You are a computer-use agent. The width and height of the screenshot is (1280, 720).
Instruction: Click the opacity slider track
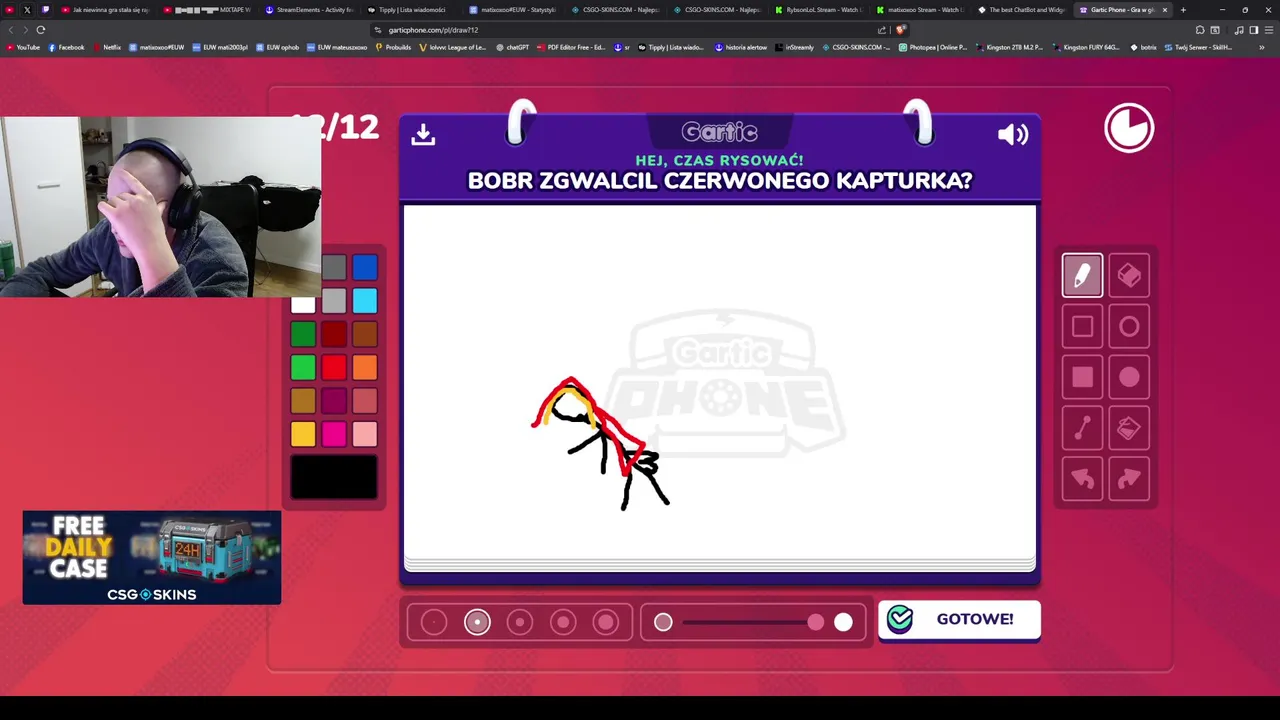click(x=752, y=622)
